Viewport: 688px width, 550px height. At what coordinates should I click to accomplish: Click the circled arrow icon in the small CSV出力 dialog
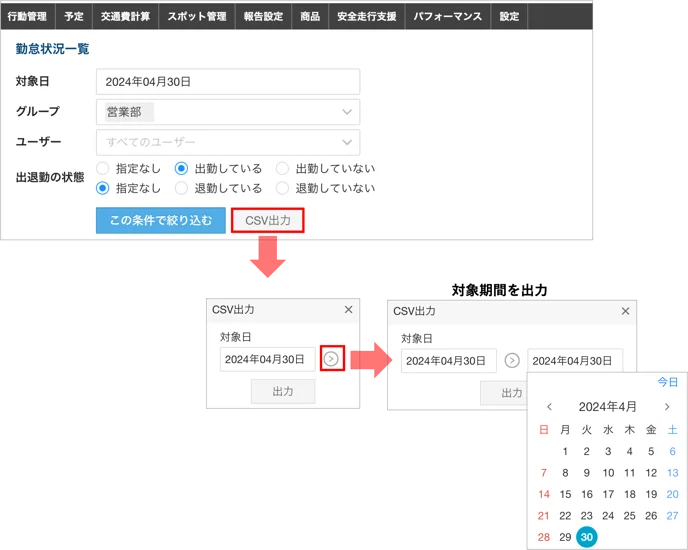coord(331,359)
